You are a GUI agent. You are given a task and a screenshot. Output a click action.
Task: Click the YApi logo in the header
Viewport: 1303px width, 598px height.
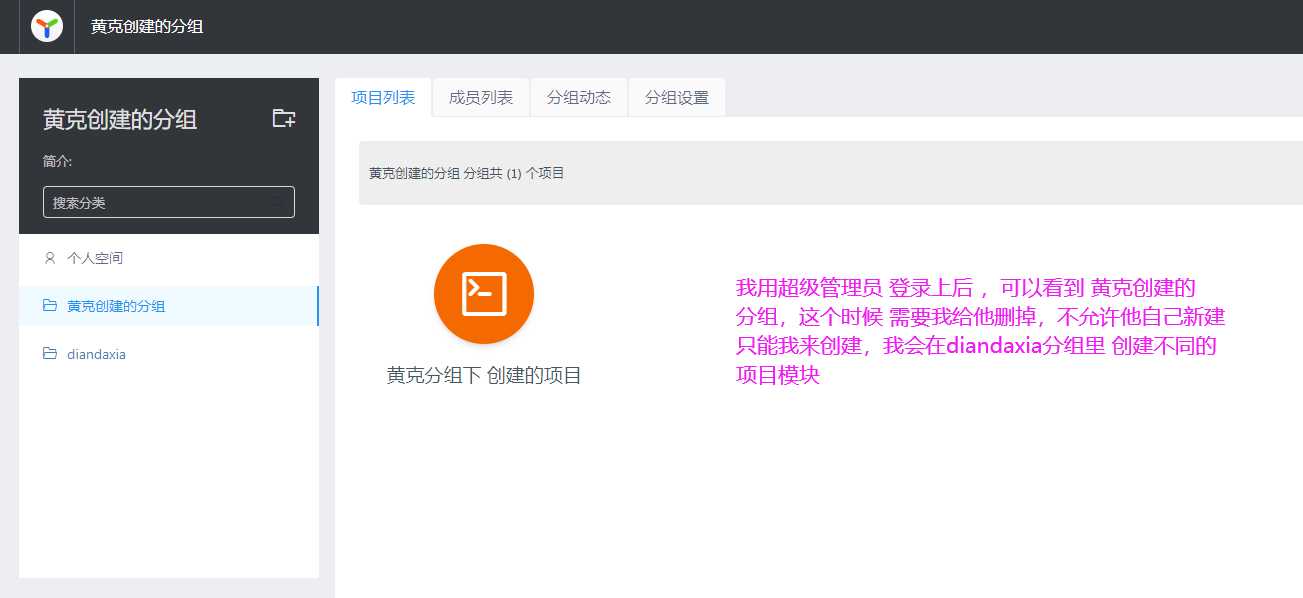[47, 26]
